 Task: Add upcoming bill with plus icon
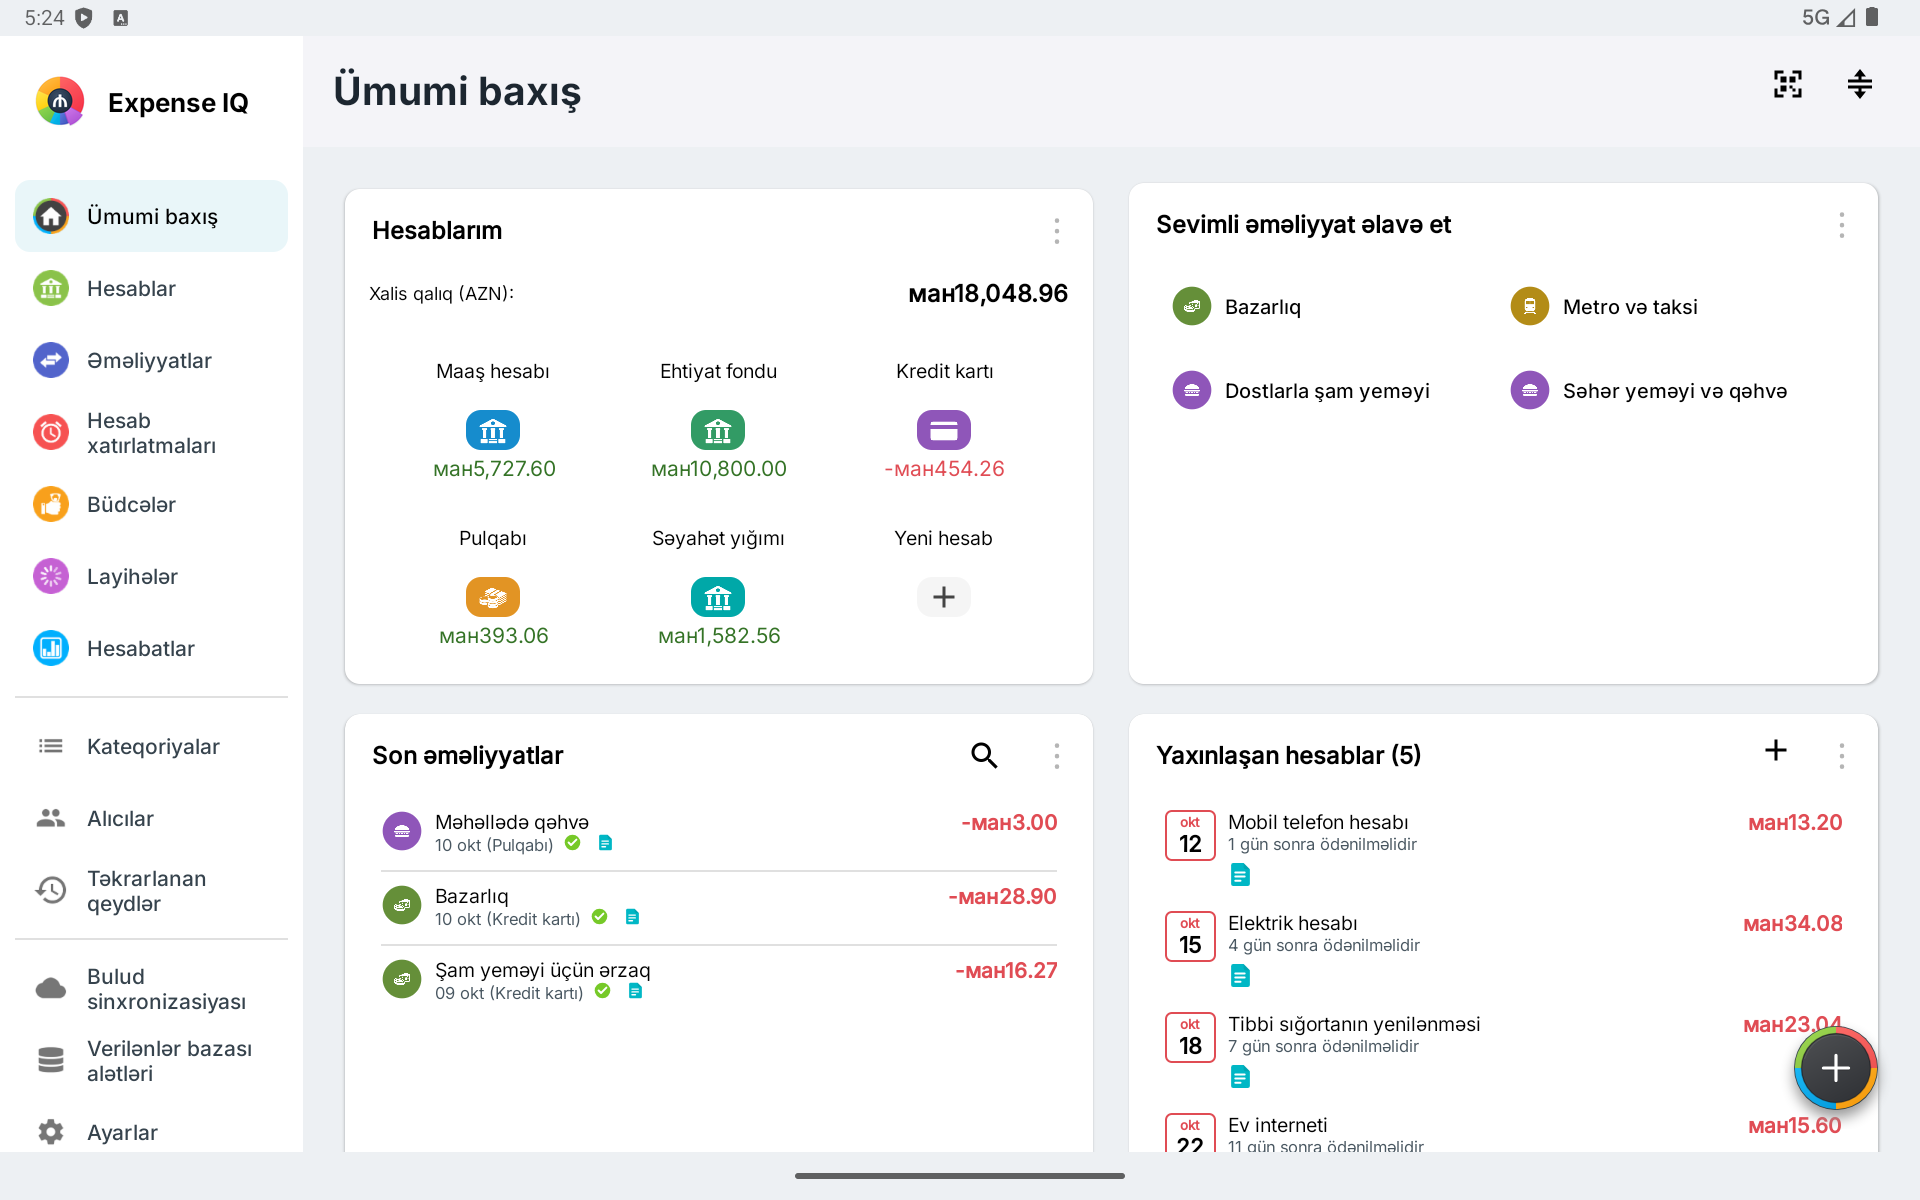(1776, 750)
